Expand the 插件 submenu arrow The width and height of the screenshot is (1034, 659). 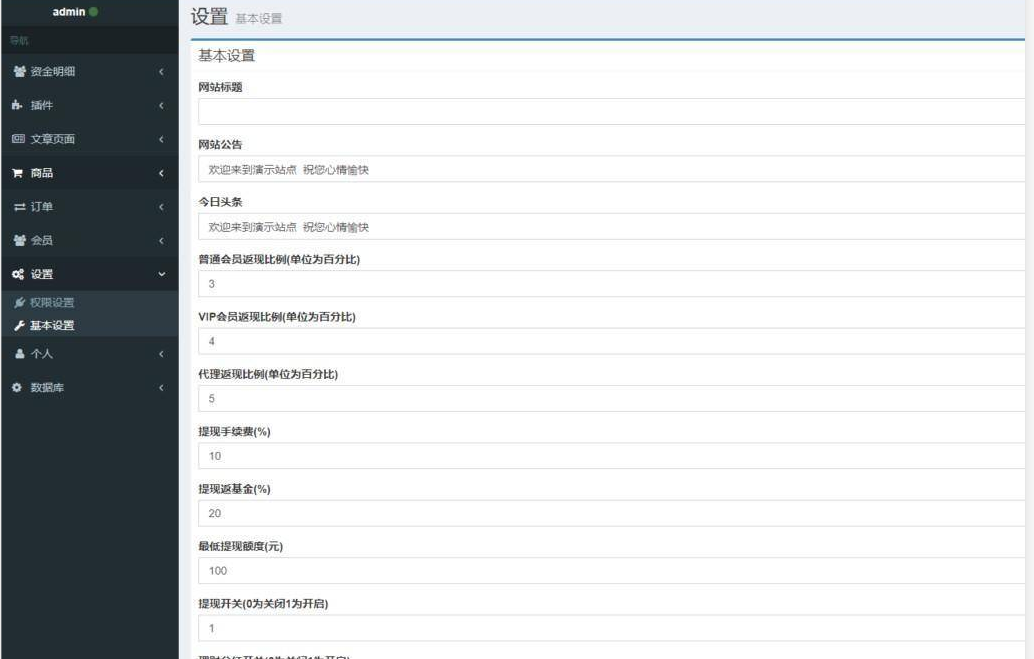161,105
